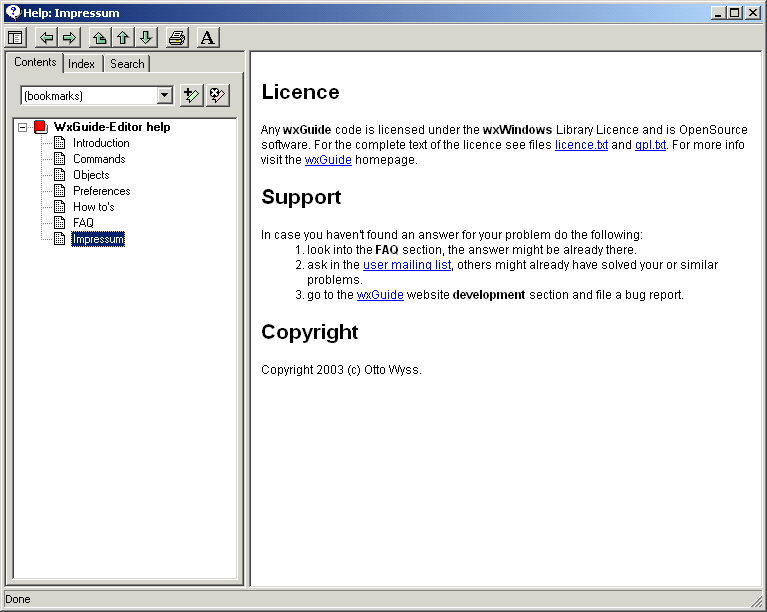Go up one level in document hierarchy
The width and height of the screenshot is (767, 612).
pos(99,38)
